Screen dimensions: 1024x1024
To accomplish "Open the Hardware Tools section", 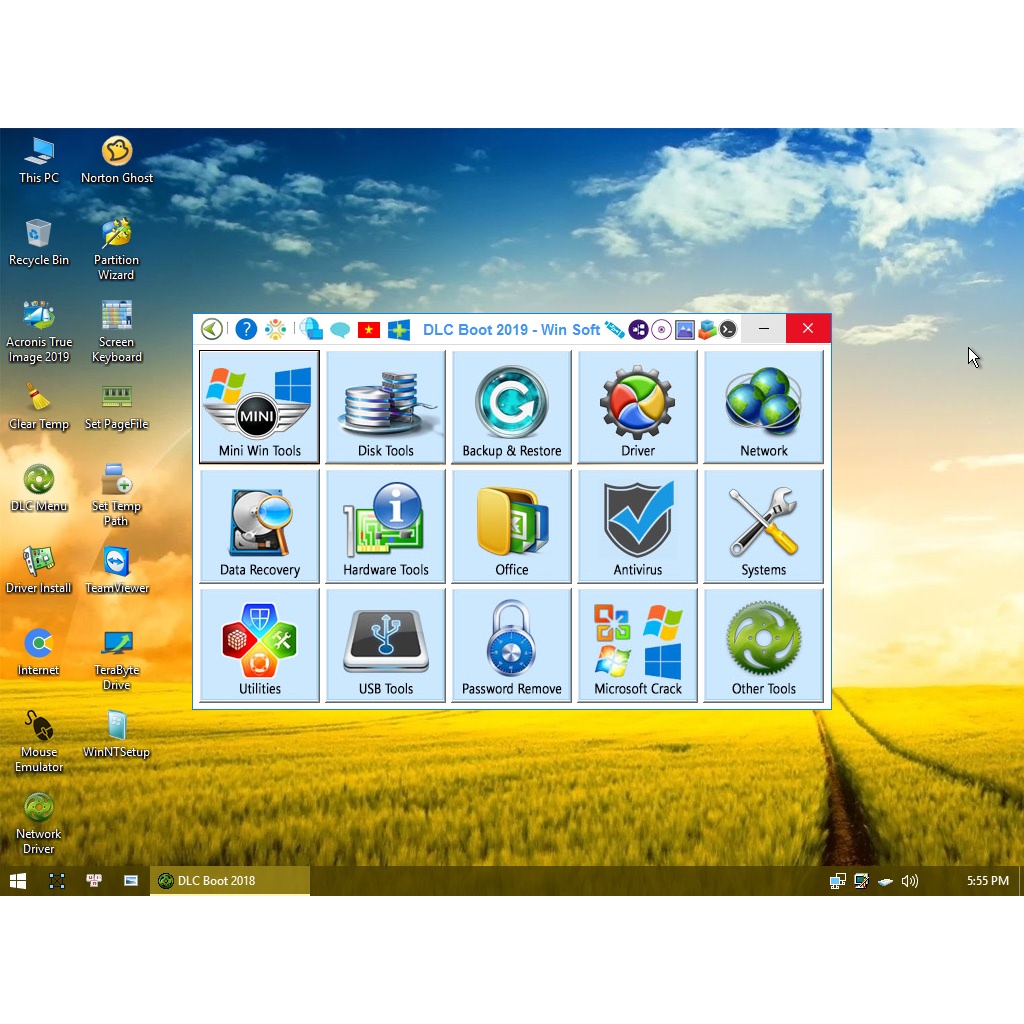I will 385,525.
